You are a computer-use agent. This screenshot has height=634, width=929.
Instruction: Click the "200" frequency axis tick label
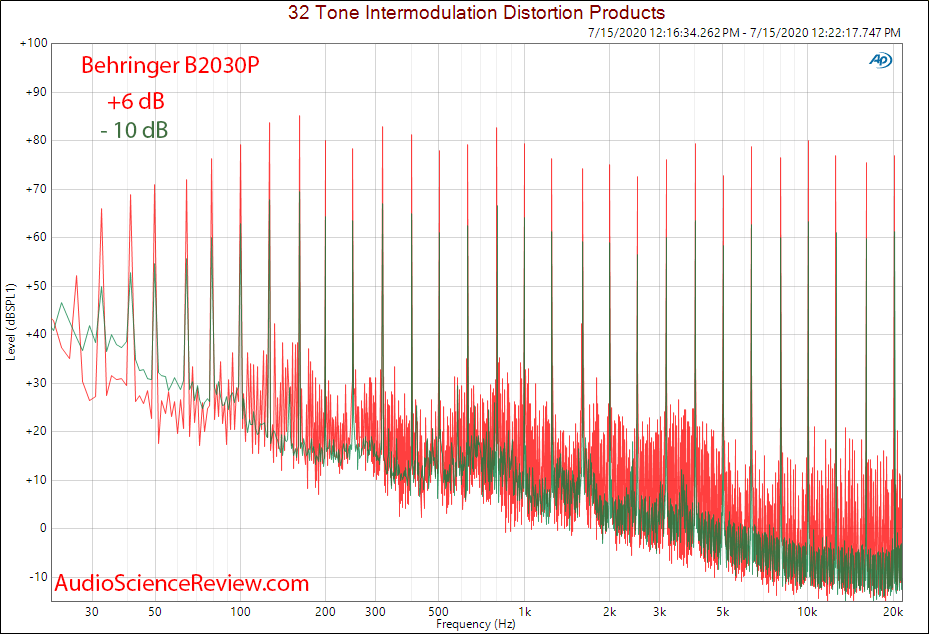pyautogui.click(x=325, y=612)
